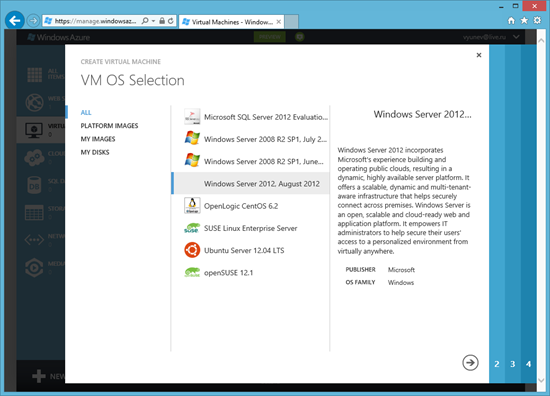Screen dimensions: 550x396
Task: Jump to wizard step 3
Action: point(513,364)
